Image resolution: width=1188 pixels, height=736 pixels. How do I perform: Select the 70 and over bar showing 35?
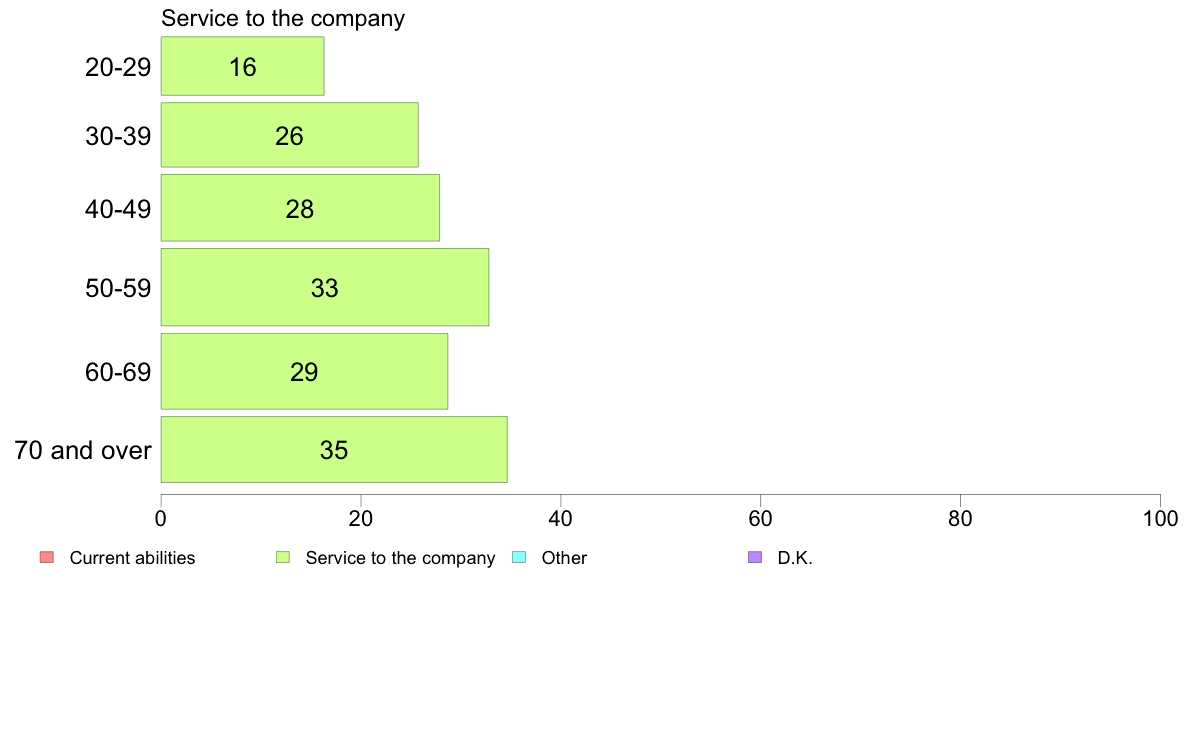tap(334, 449)
